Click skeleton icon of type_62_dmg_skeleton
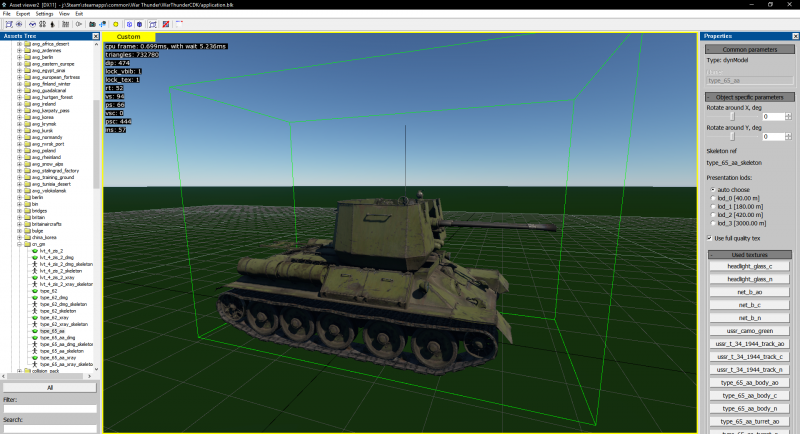The width and height of the screenshot is (800, 434). (35, 304)
